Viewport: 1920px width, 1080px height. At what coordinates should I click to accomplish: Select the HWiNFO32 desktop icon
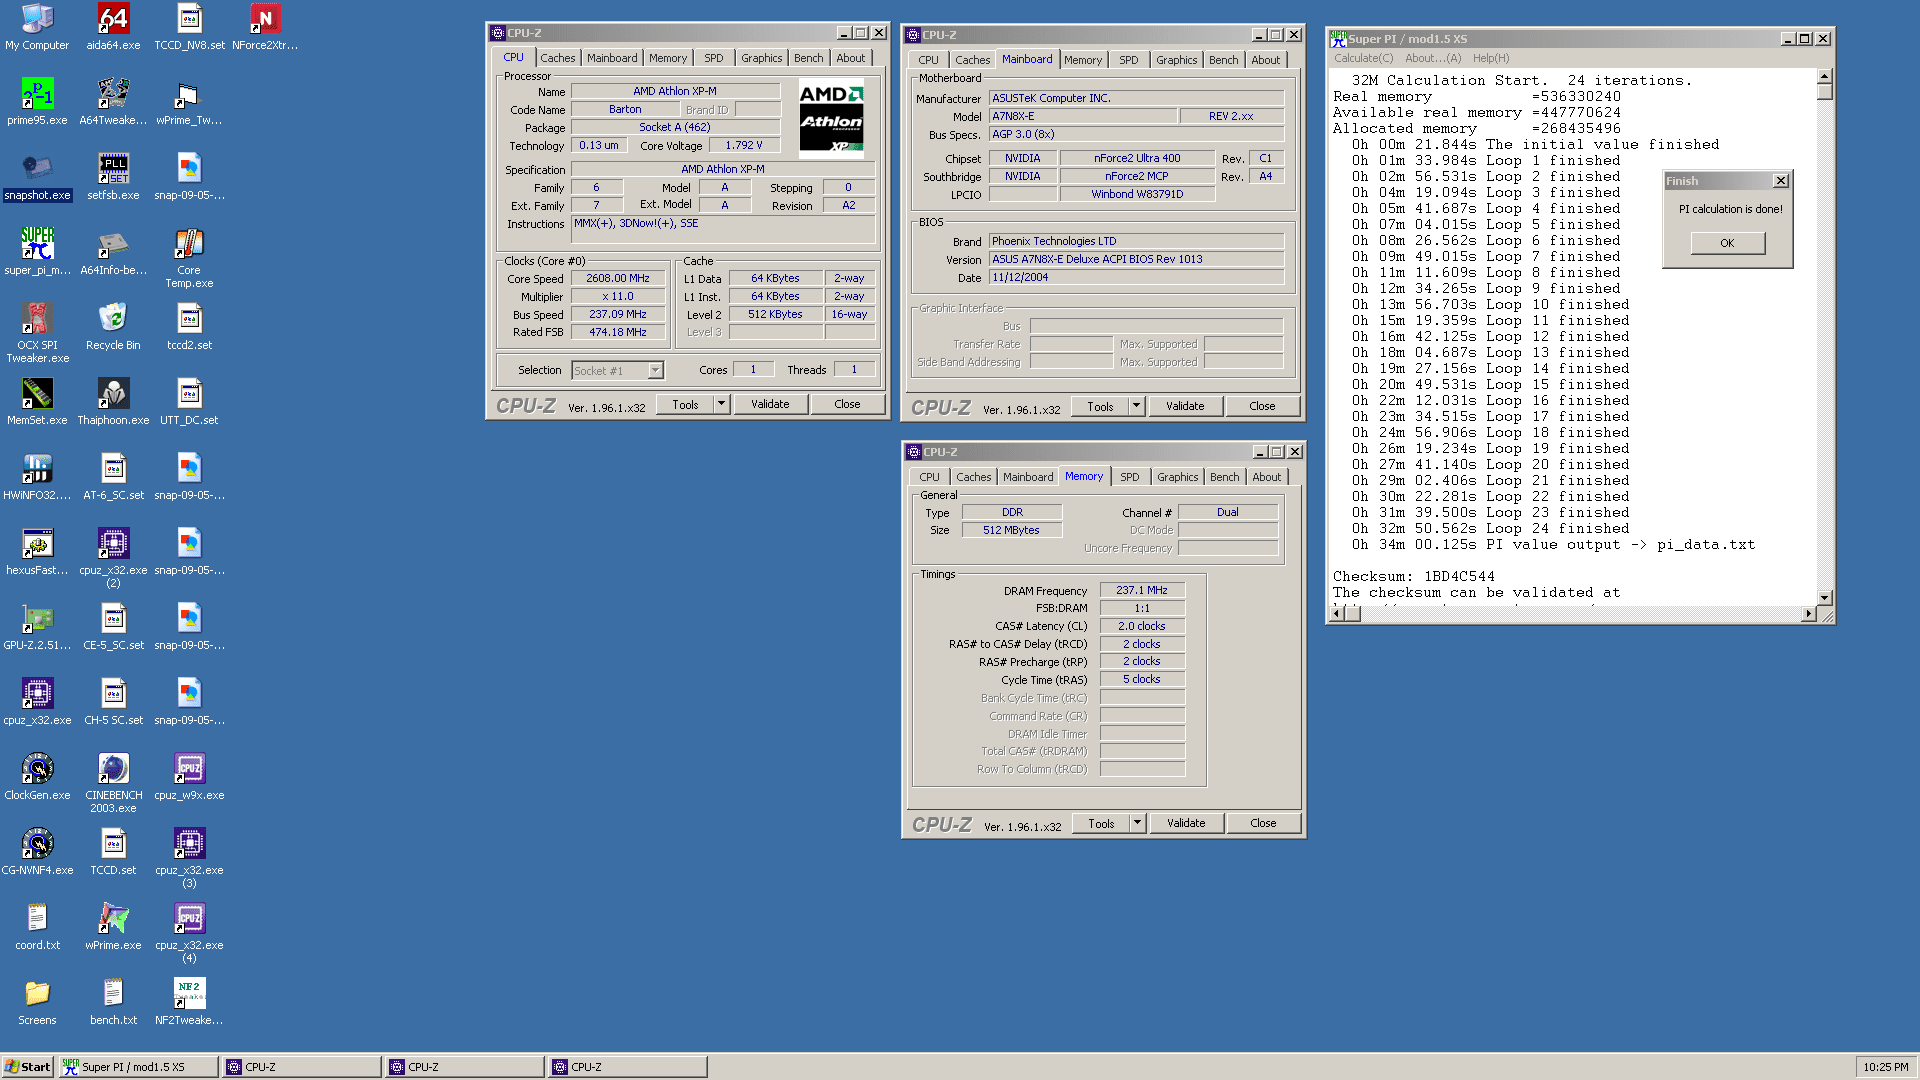coord(37,477)
